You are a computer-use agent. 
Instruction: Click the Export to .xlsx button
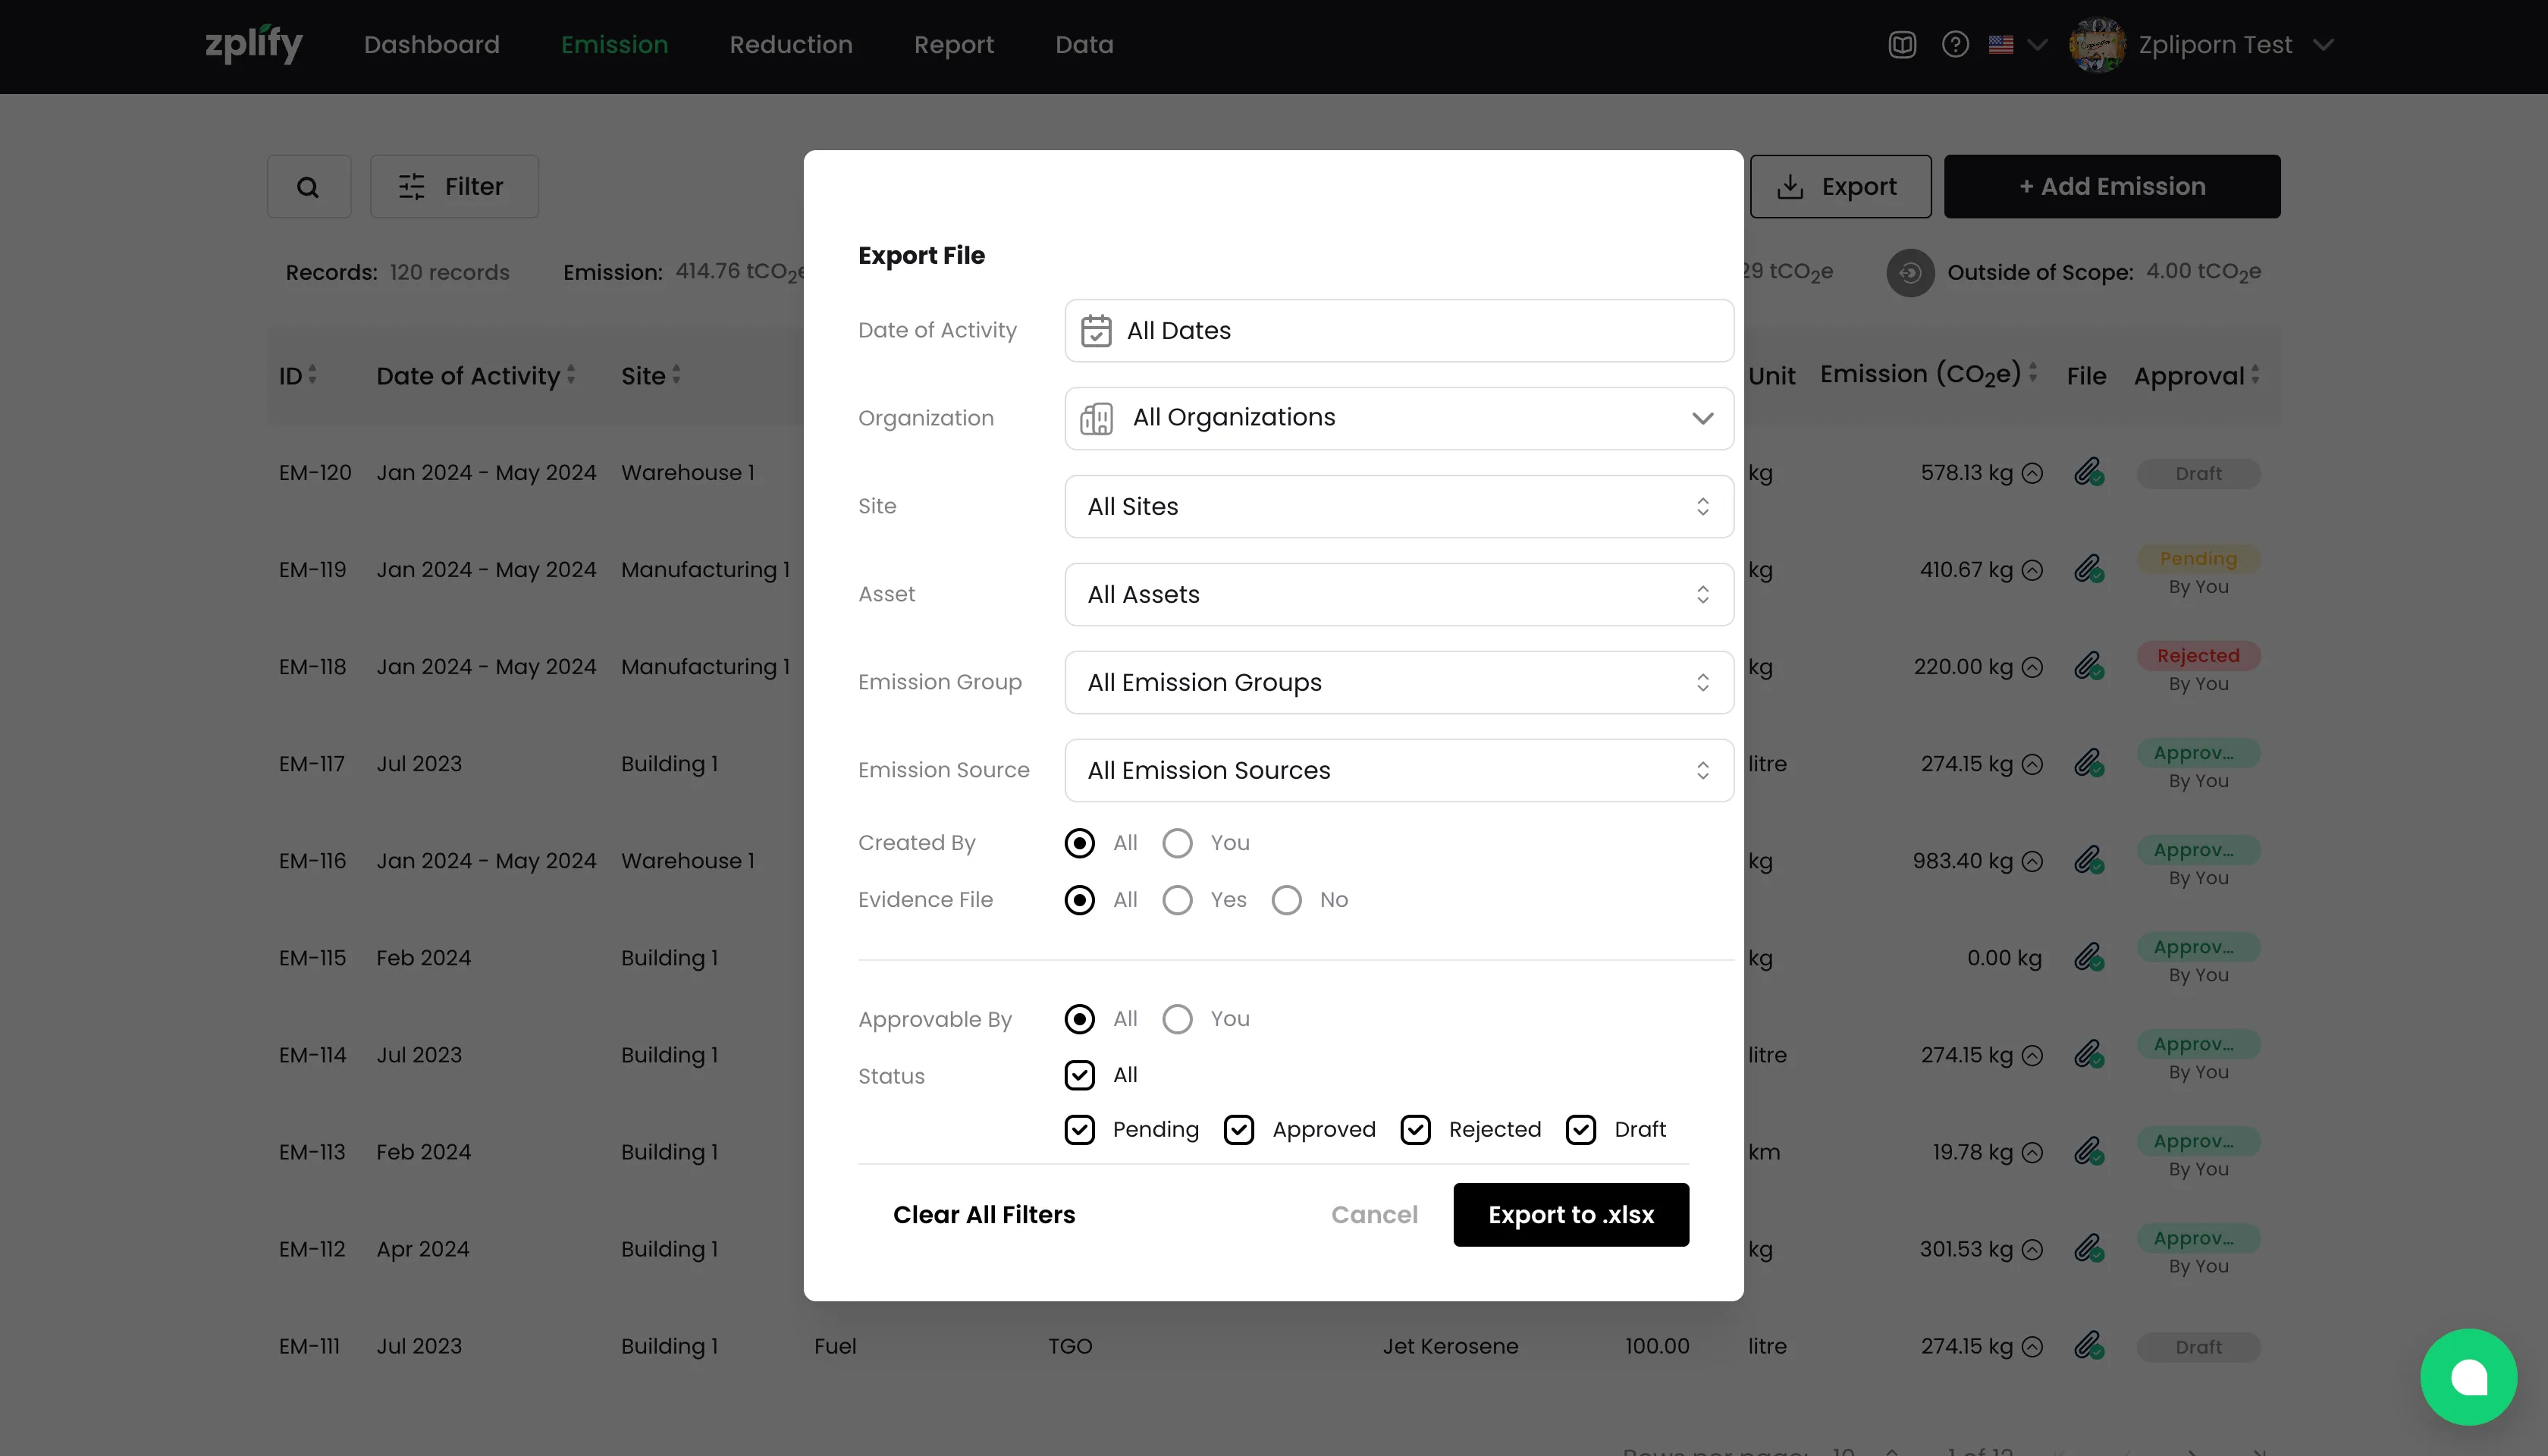point(1570,1215)
